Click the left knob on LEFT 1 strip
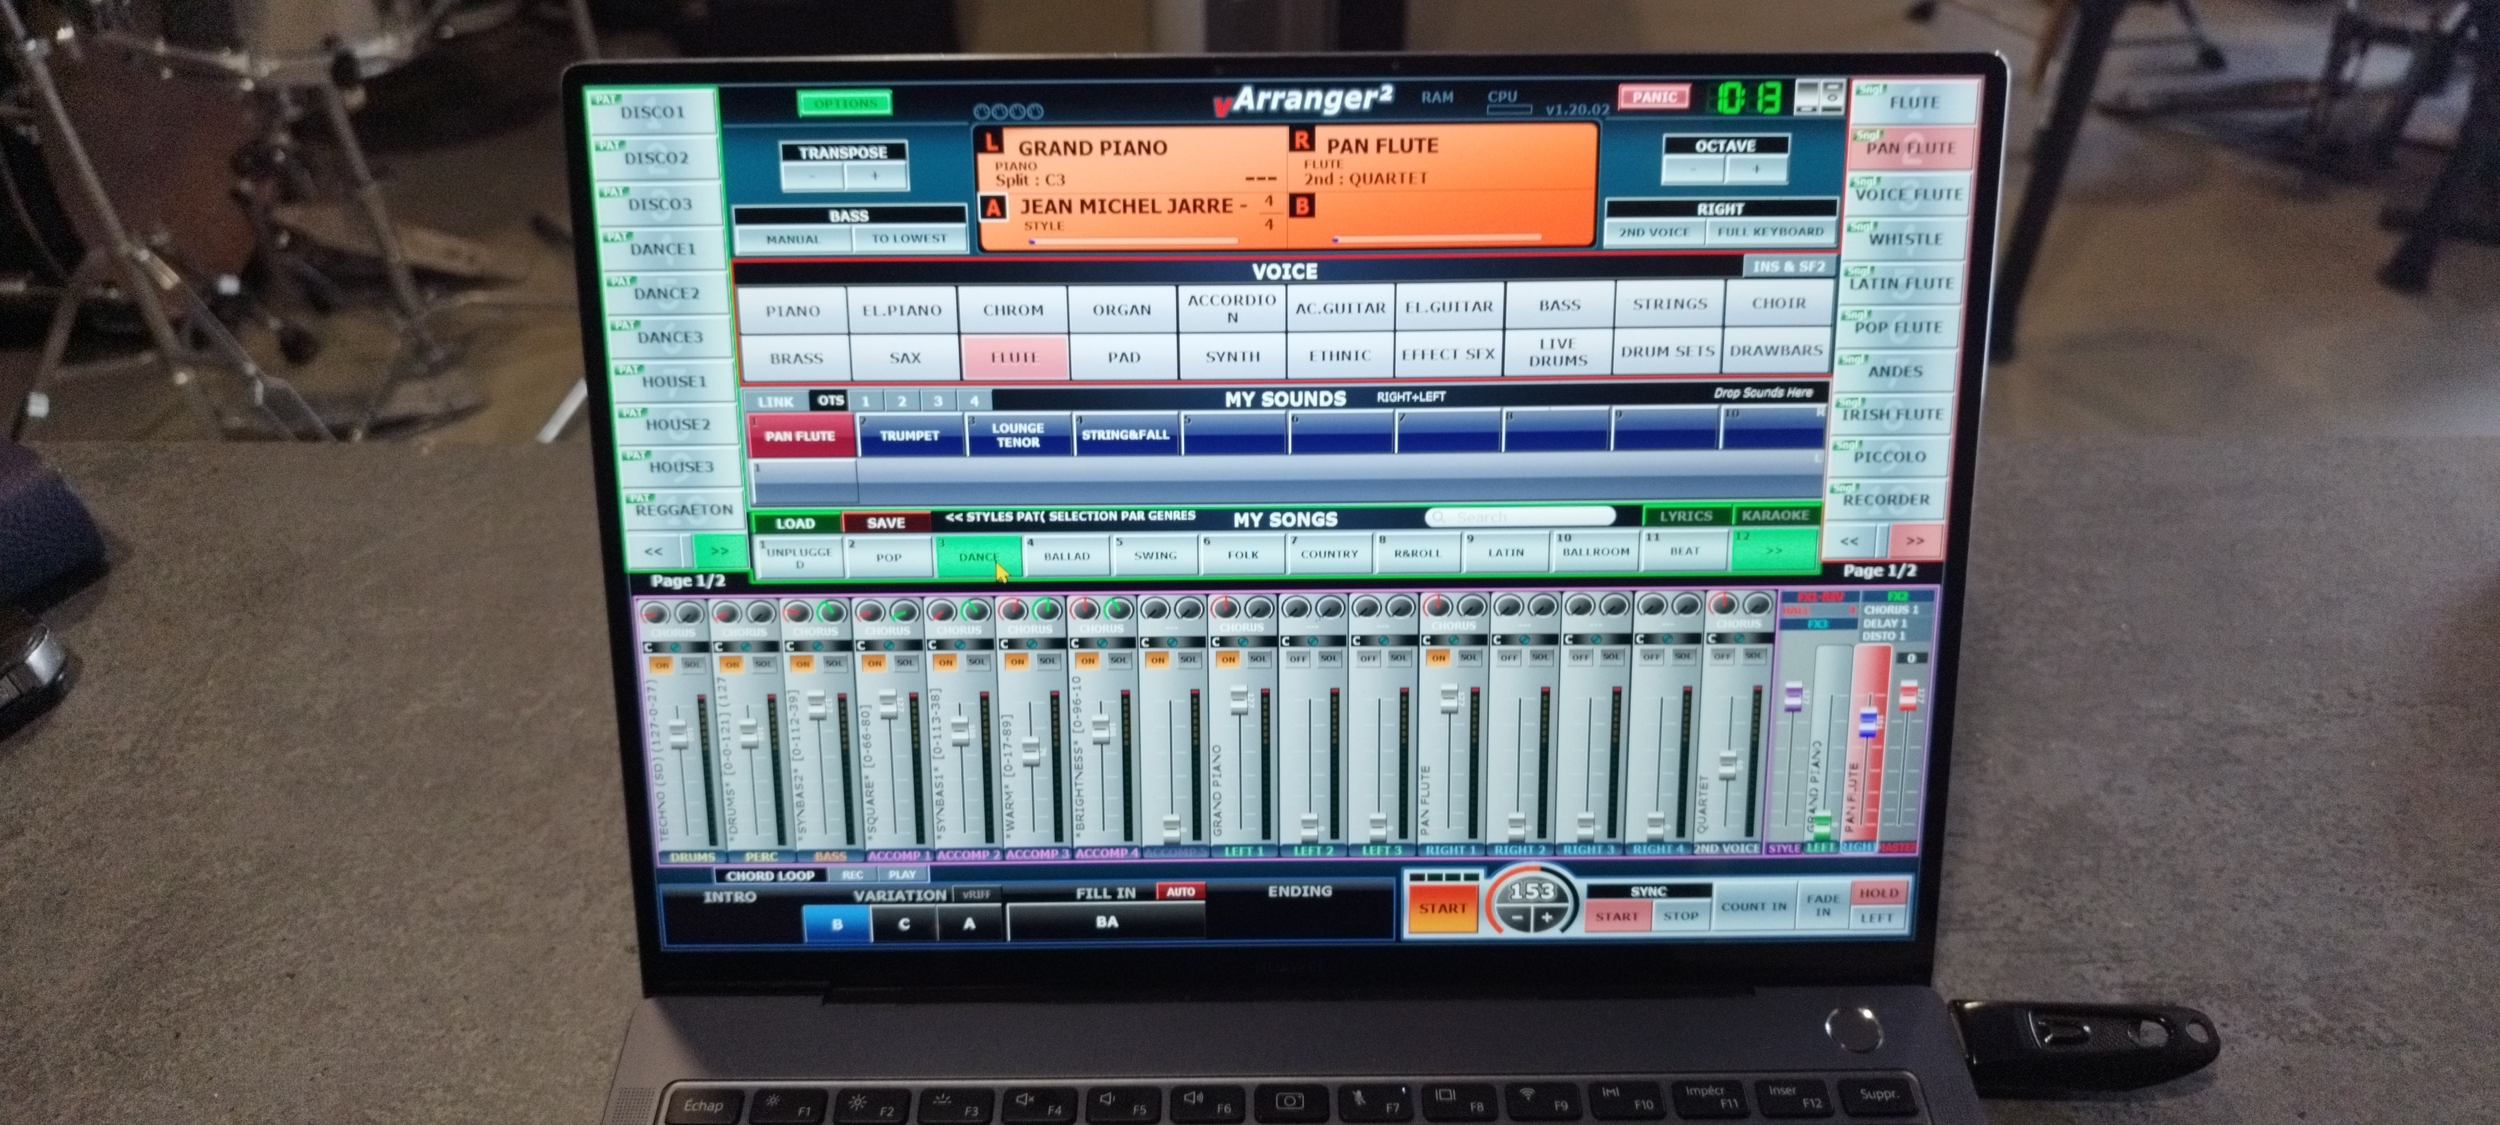Screen dimensions: 2500x1125 click(1225, 608)
